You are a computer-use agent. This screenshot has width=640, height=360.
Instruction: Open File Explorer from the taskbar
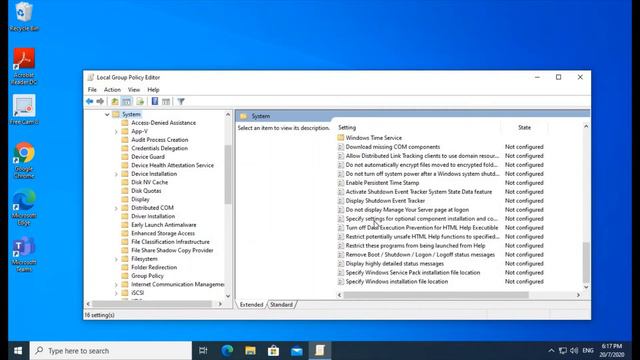(250, 351)
